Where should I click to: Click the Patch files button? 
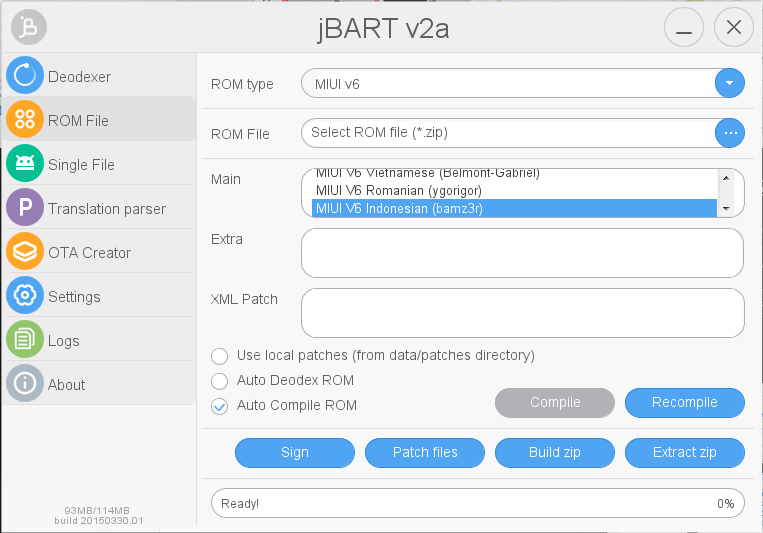(425, 453)
